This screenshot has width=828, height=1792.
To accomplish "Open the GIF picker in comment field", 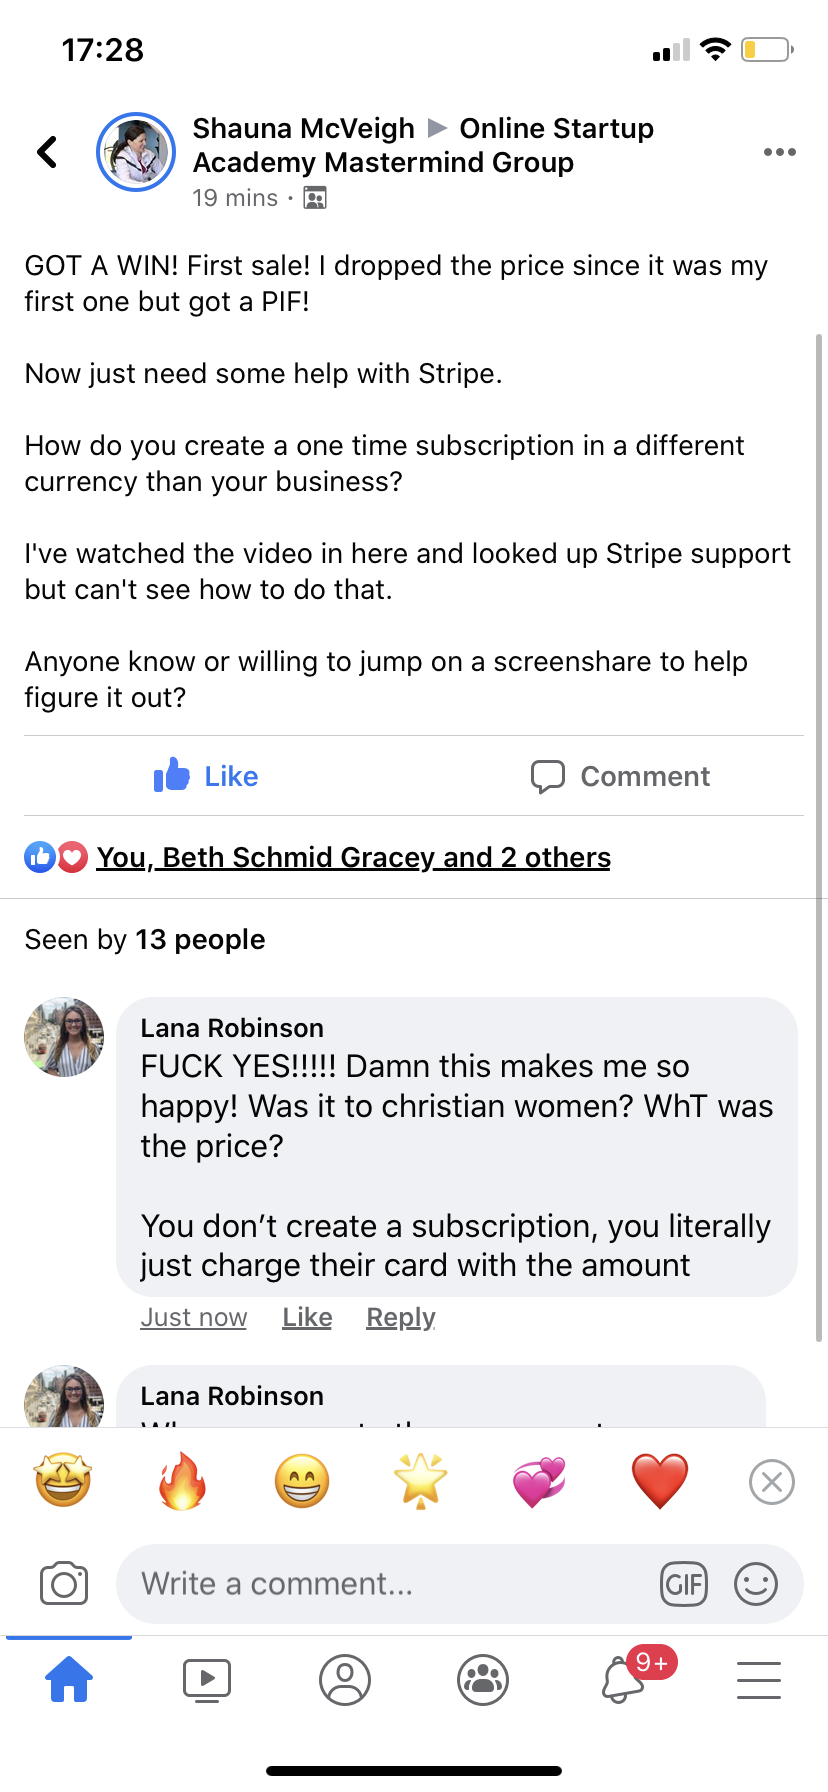I will (x=684, y=1584).
